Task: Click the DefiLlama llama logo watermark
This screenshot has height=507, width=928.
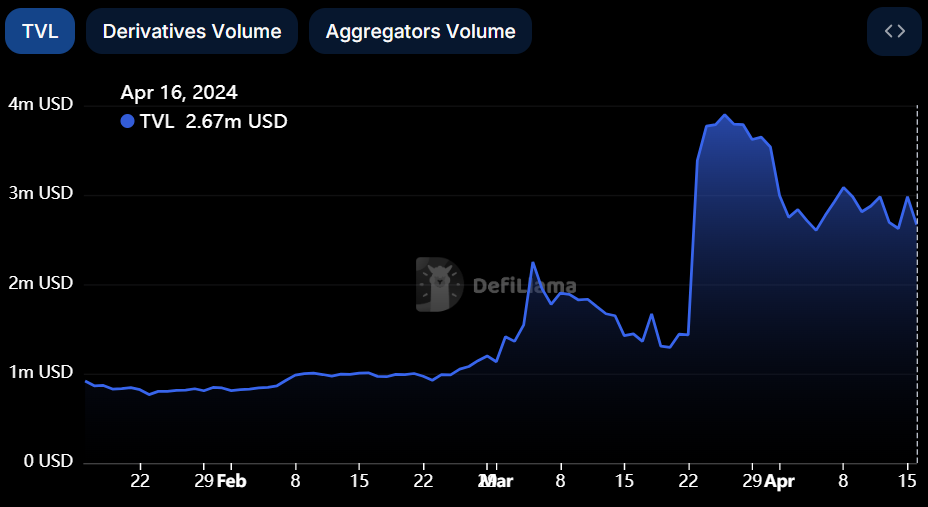Action: [x=440, y=285]
